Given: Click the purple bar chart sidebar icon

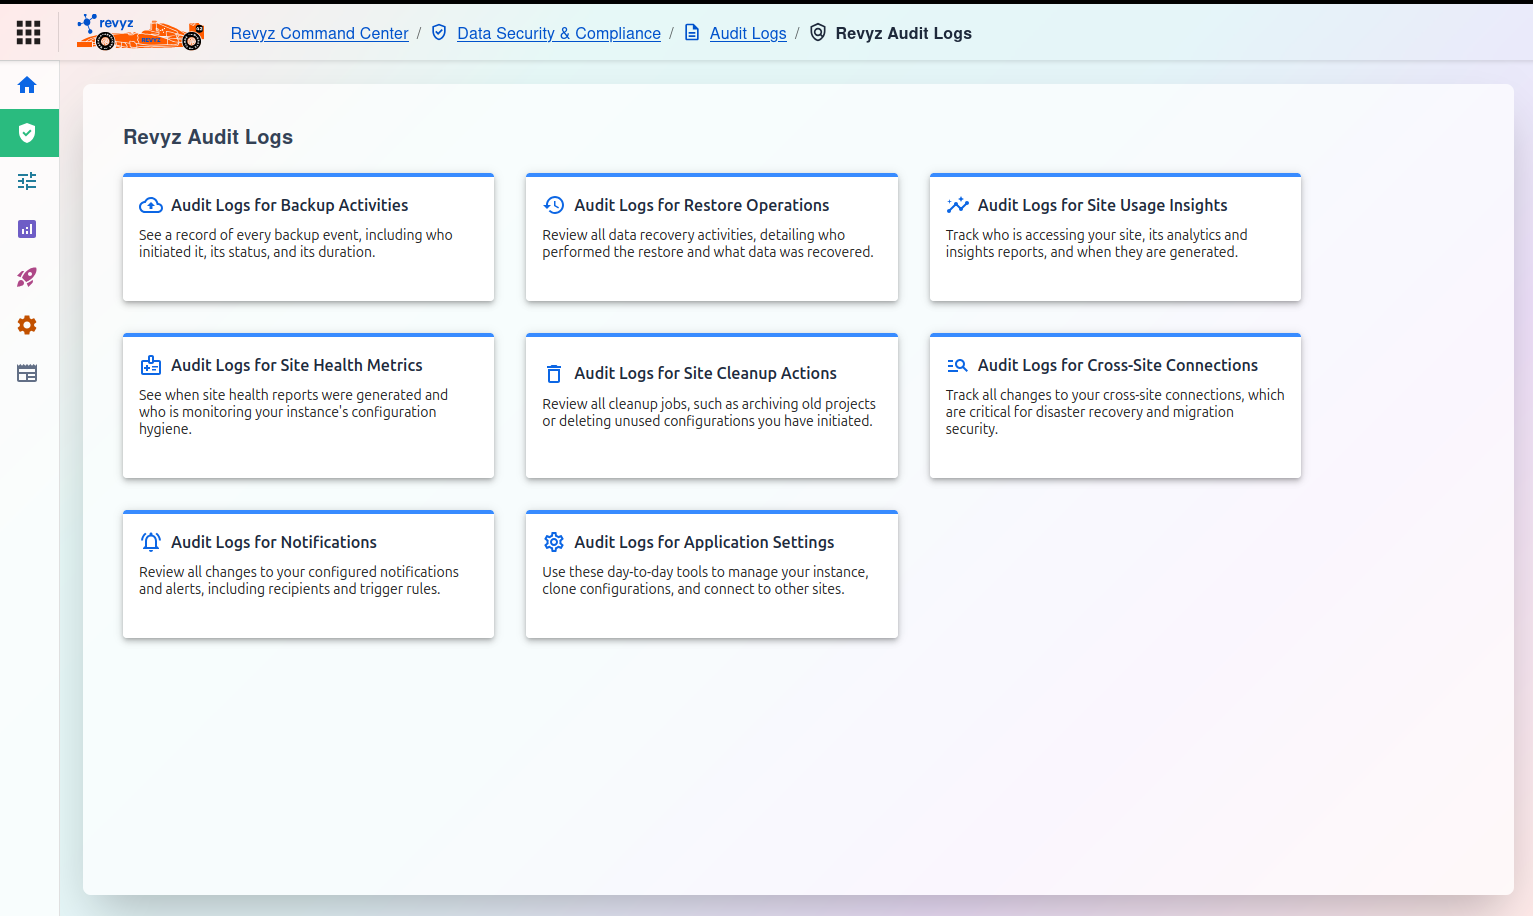Looking at the screenshot, I should [27, 229].
